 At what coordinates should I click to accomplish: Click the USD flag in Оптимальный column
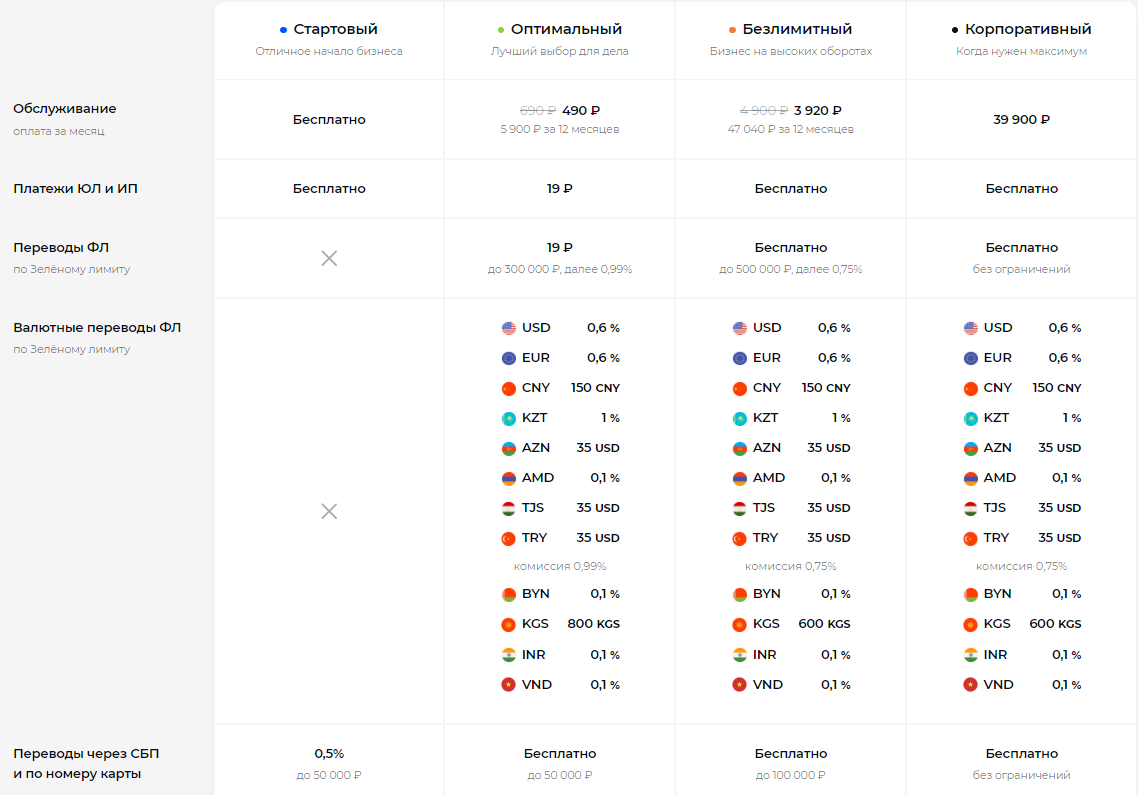(509, 328)
